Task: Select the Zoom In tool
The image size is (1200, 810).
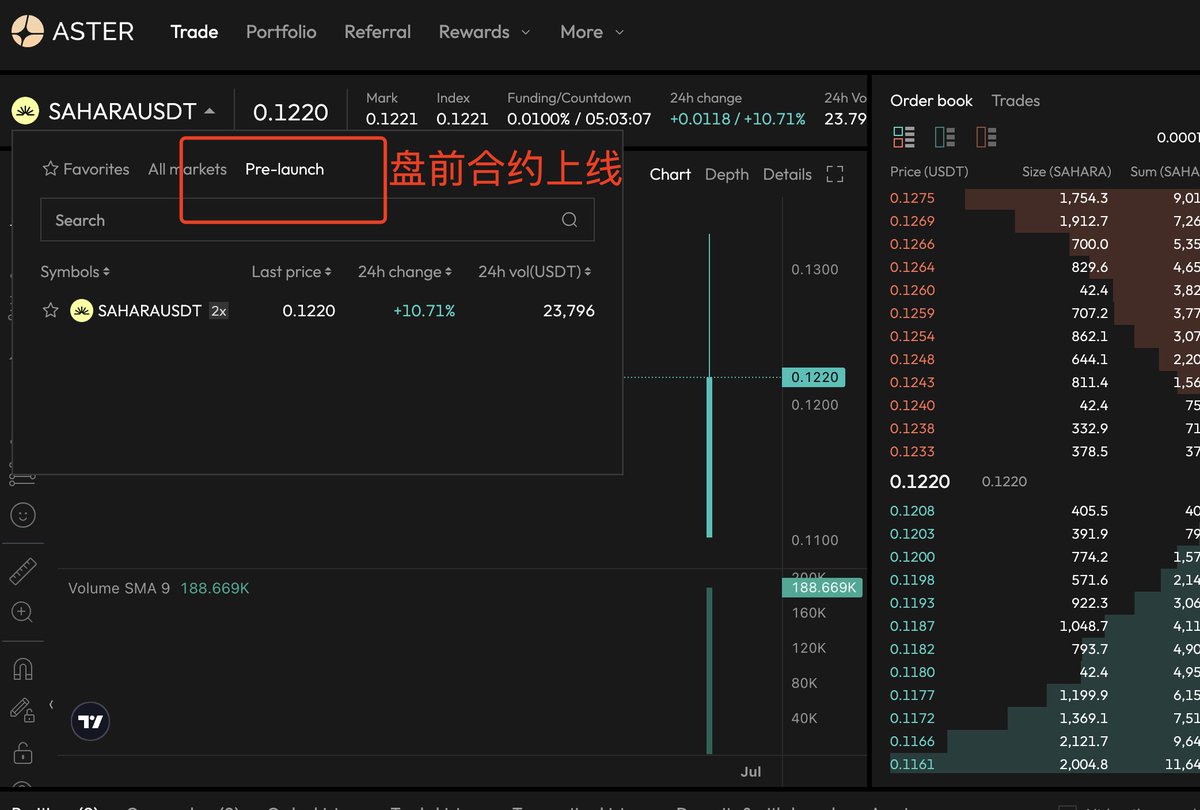Action: (x=22, y=611)
